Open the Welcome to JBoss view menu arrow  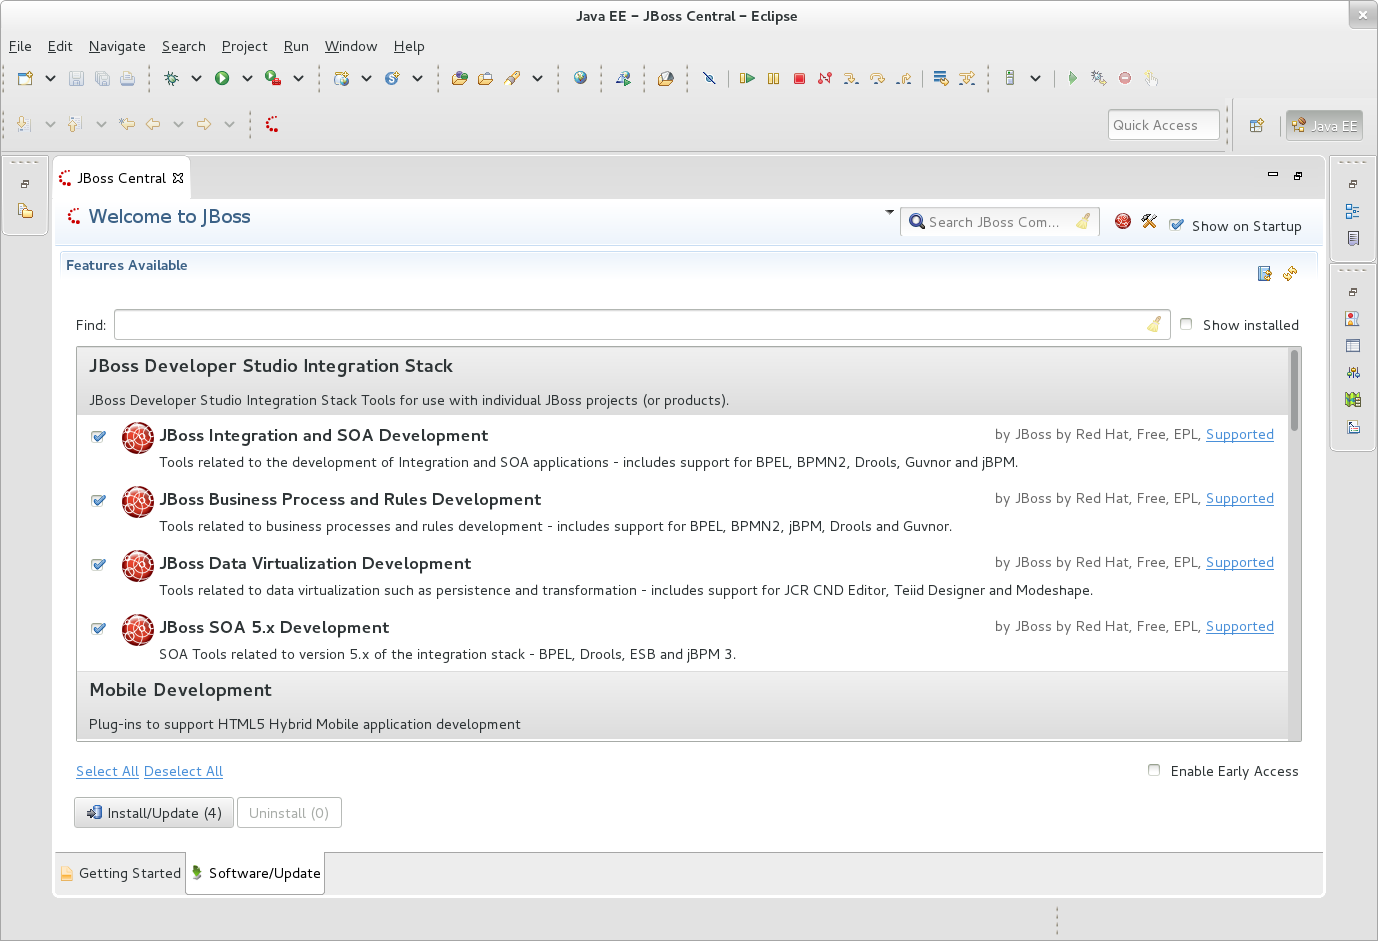[889, 212]
